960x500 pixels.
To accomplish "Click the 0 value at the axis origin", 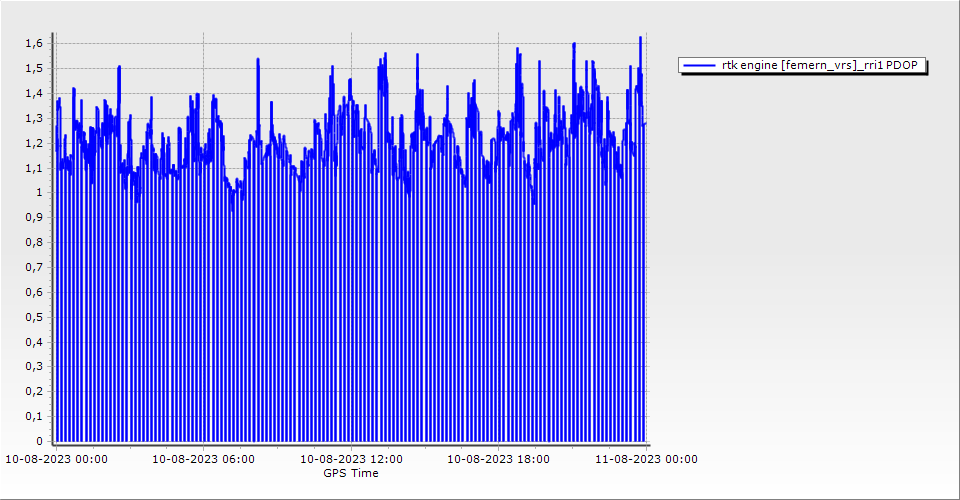I will tap(40, 441).
